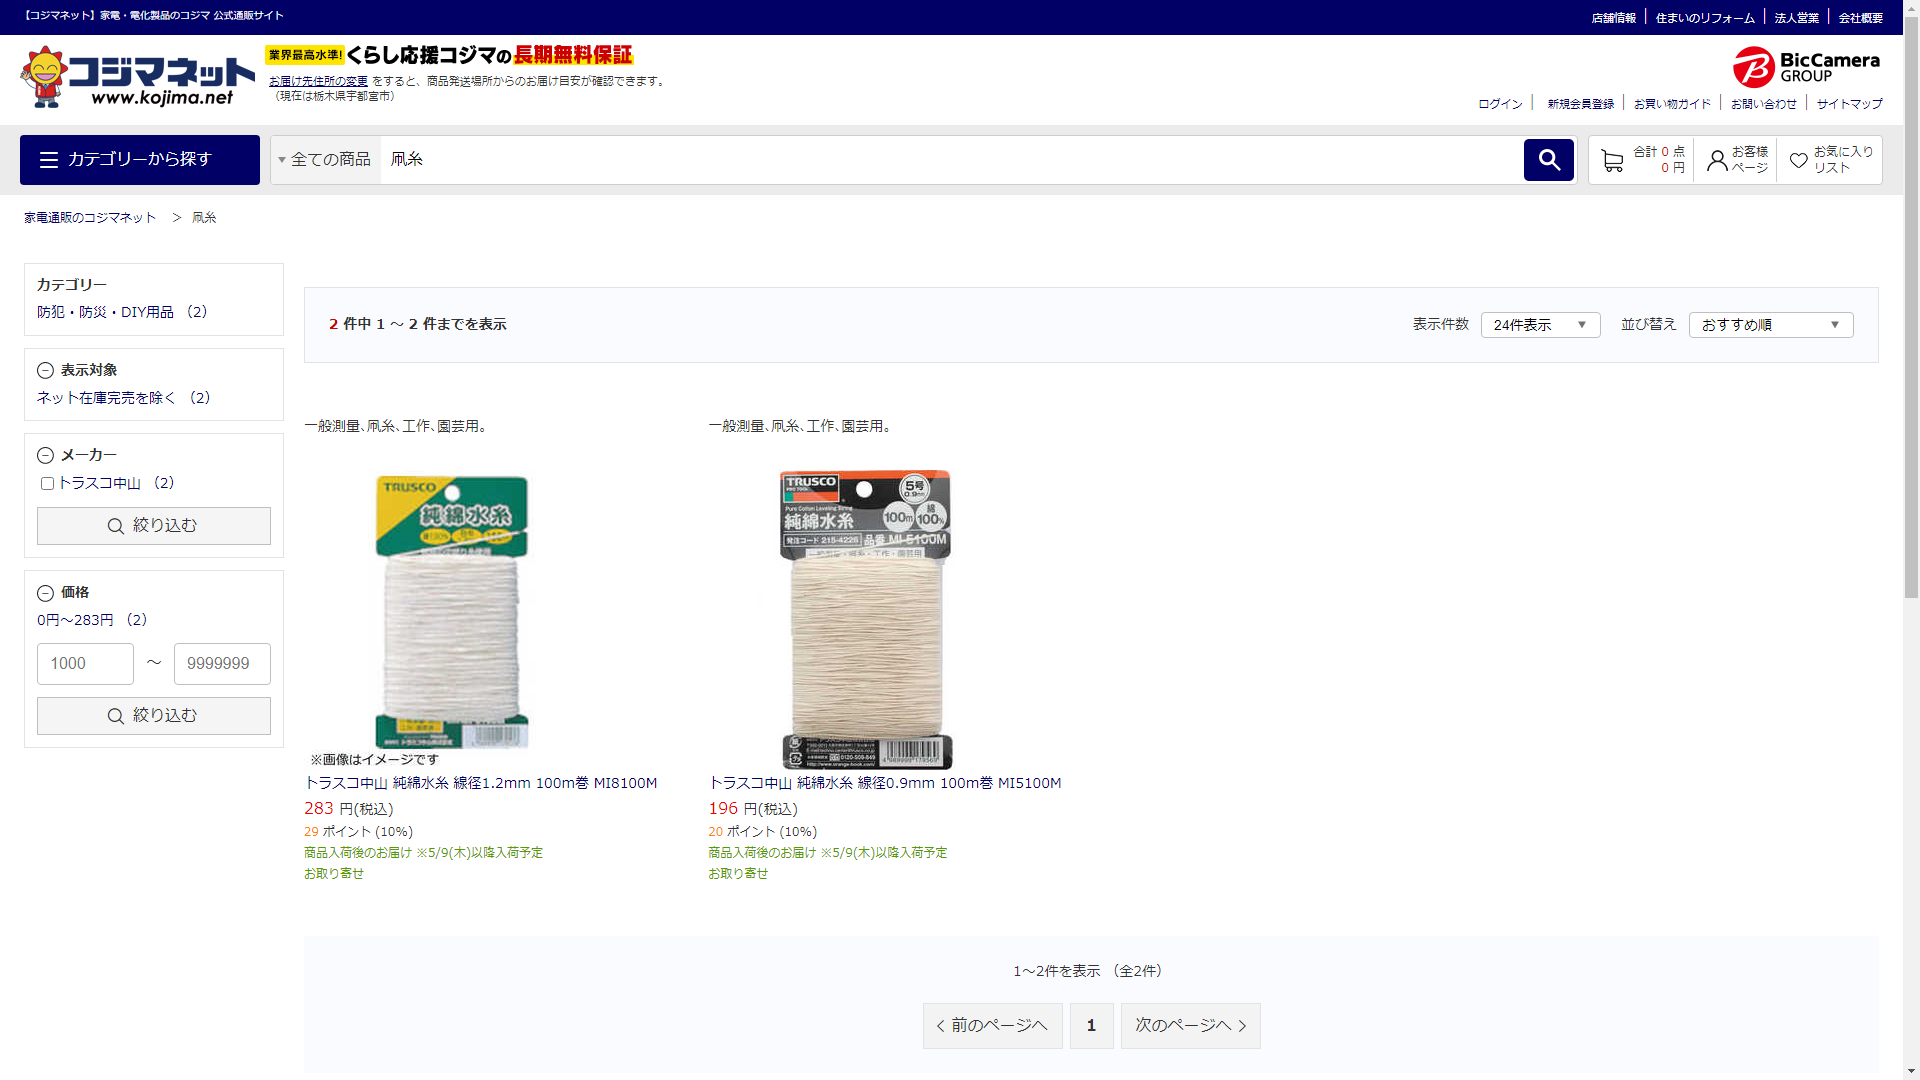This screenshot has height=1080, width=1920.
Task: Open the favorites list heart icon
Action: tap(1798, 160)
